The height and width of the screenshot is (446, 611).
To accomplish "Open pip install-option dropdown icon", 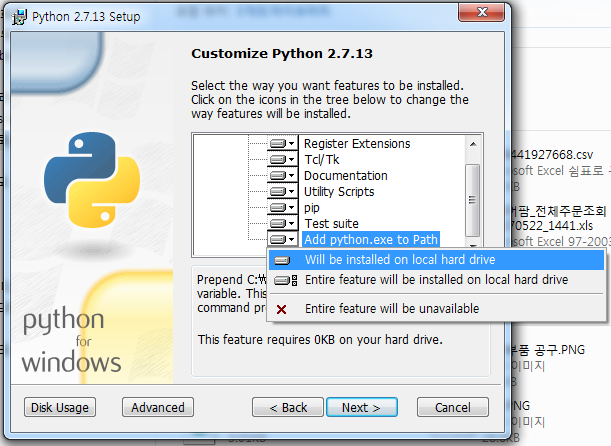I will [x=283, y=207].
